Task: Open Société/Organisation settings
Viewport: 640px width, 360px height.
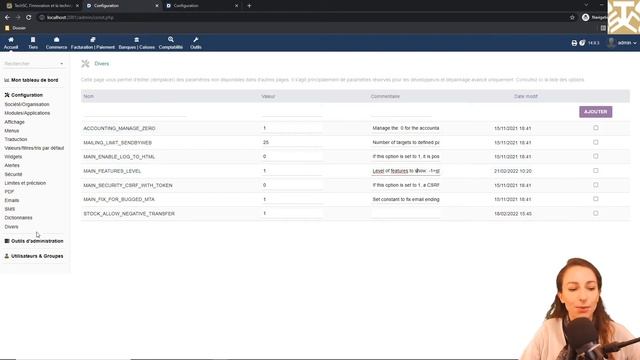Action: 27,104
